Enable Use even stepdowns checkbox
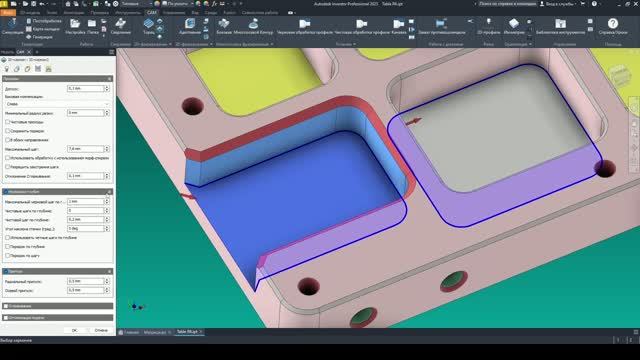 click(x=7, y=238)
